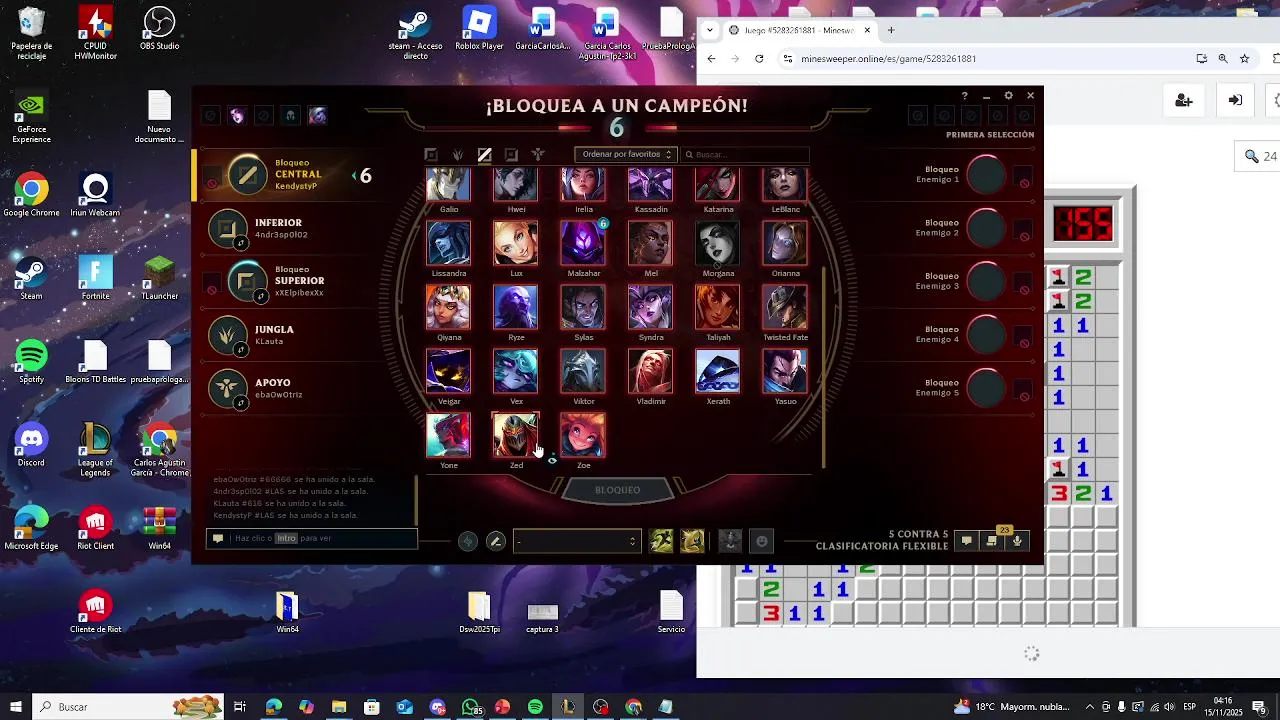
Task: Open a new tab in Chrome
Action: (x=891, y=30)
